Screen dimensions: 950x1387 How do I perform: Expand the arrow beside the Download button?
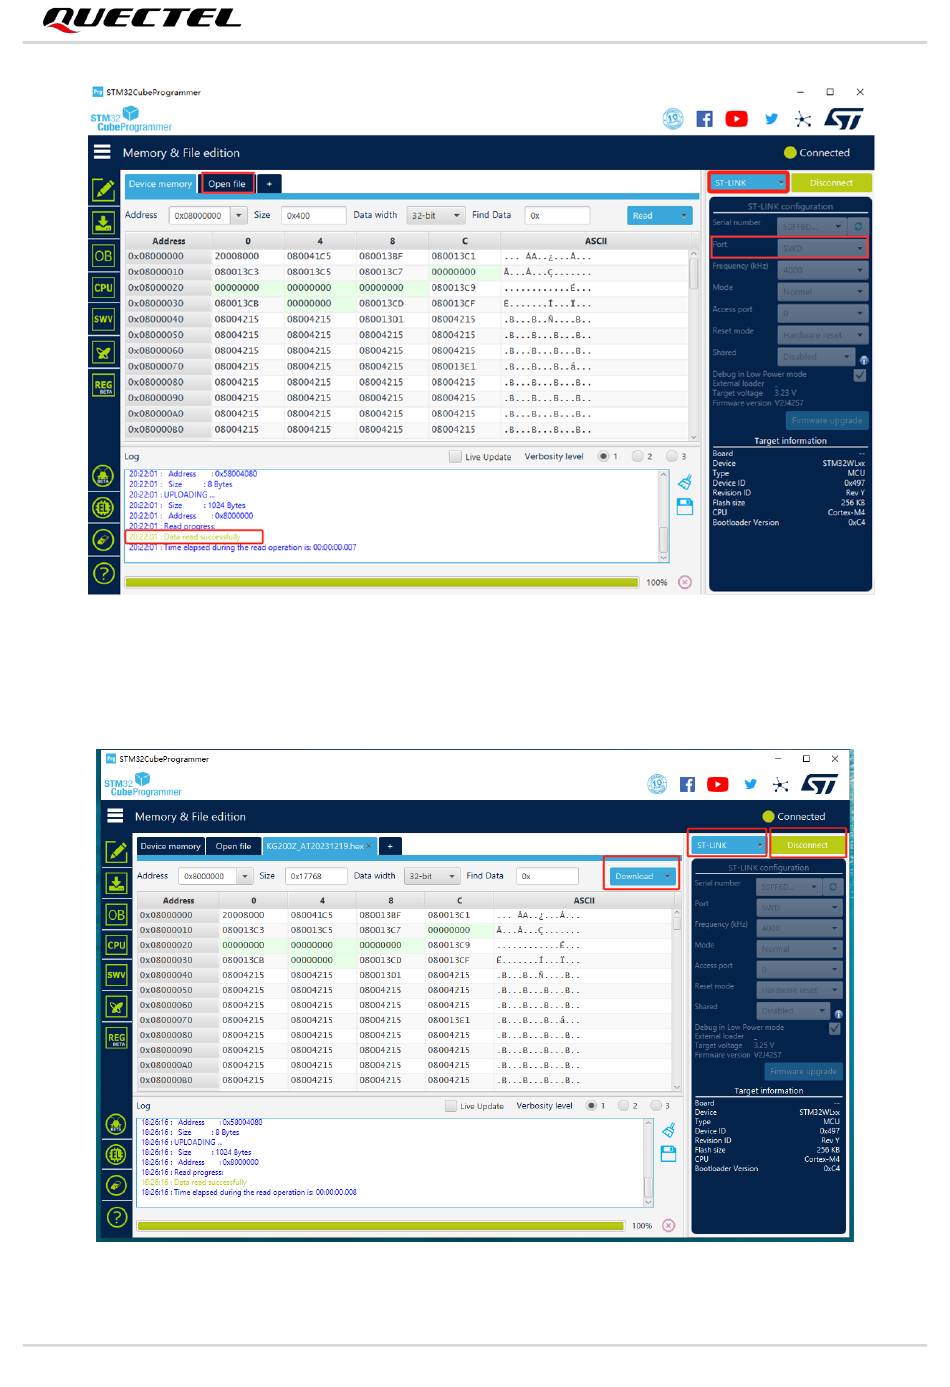(668, 876)
